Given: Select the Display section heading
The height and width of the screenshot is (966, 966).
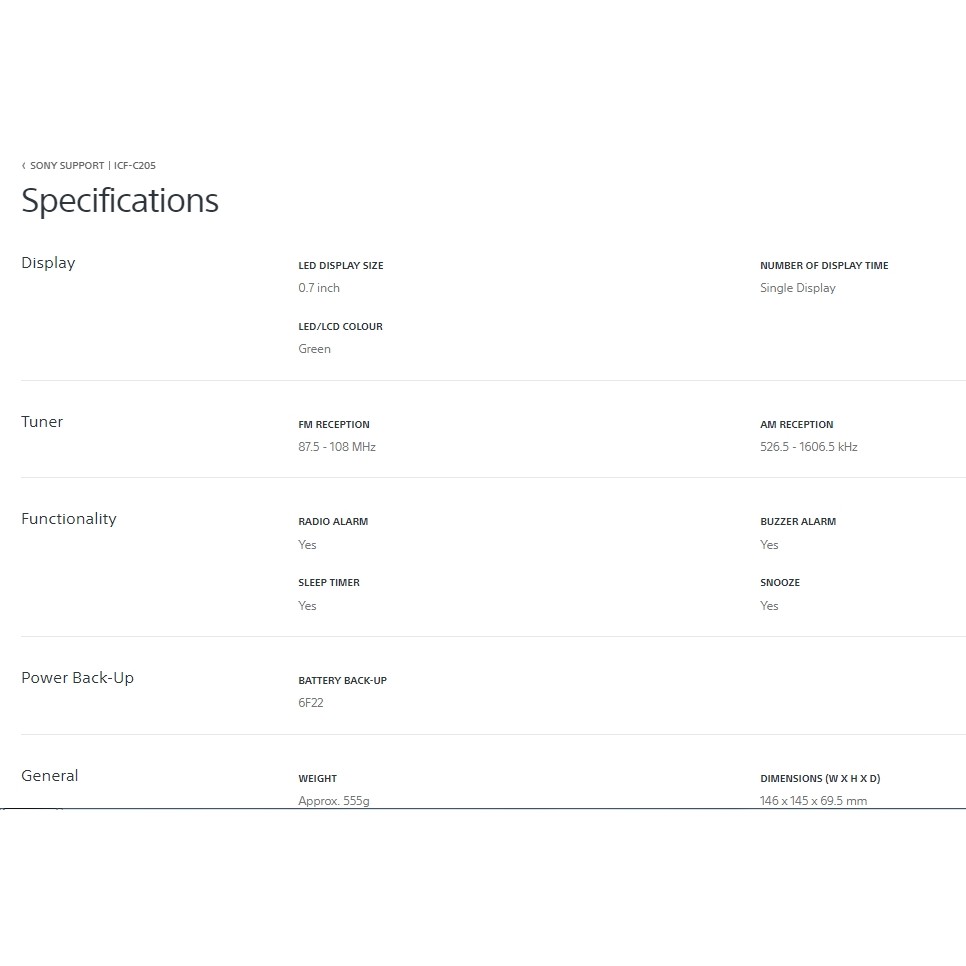Looking at the screenshot, I should (x=48, y=263).
